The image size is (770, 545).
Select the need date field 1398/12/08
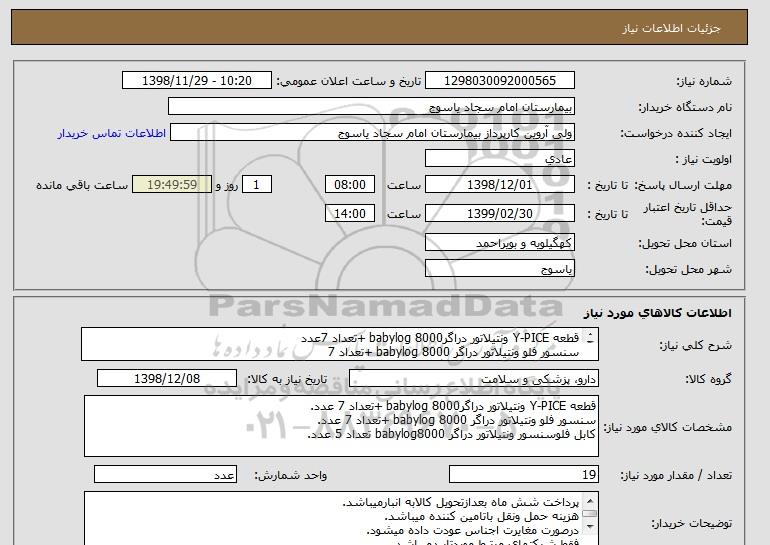(167, 379)
